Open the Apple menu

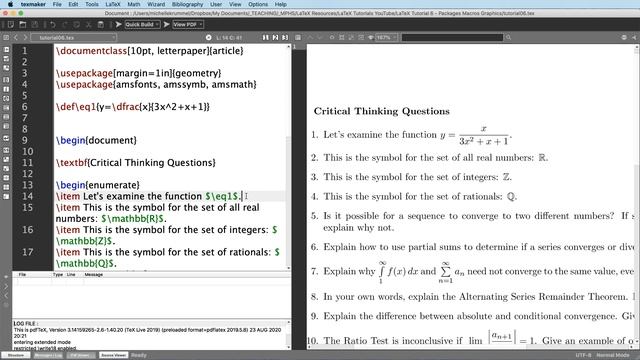pyautogui.click(x=10, y=4)
